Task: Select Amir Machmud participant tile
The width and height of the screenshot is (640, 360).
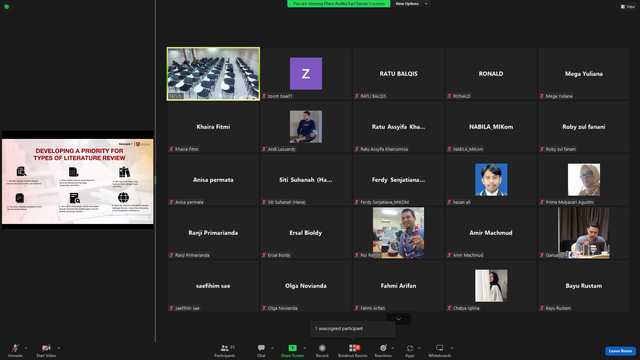Action: coord(491,233)
